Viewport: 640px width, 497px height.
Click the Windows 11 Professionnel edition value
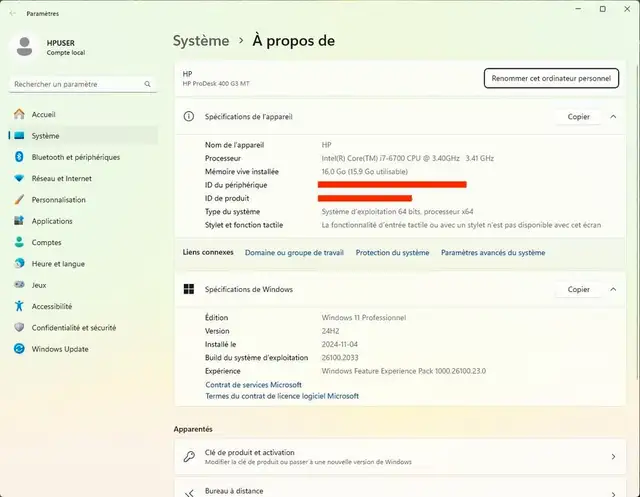[x=364, y=317]
